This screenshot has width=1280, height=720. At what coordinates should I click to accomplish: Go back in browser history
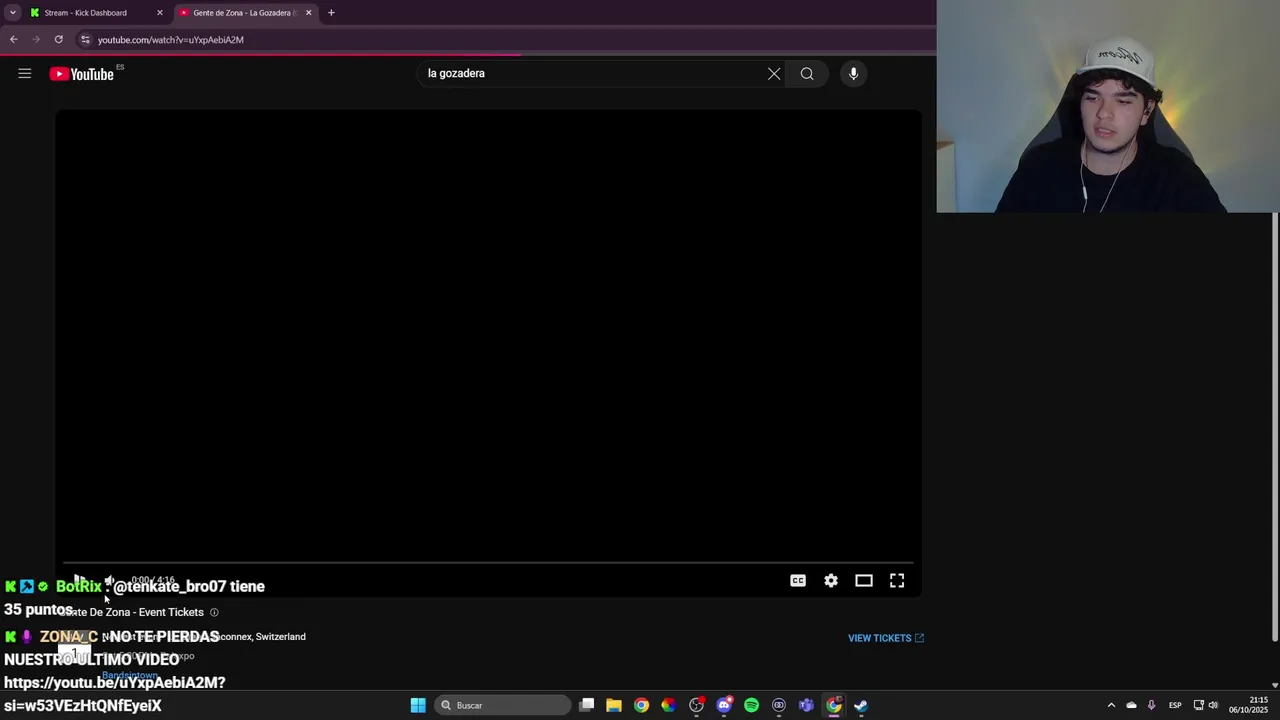point(13,39)
